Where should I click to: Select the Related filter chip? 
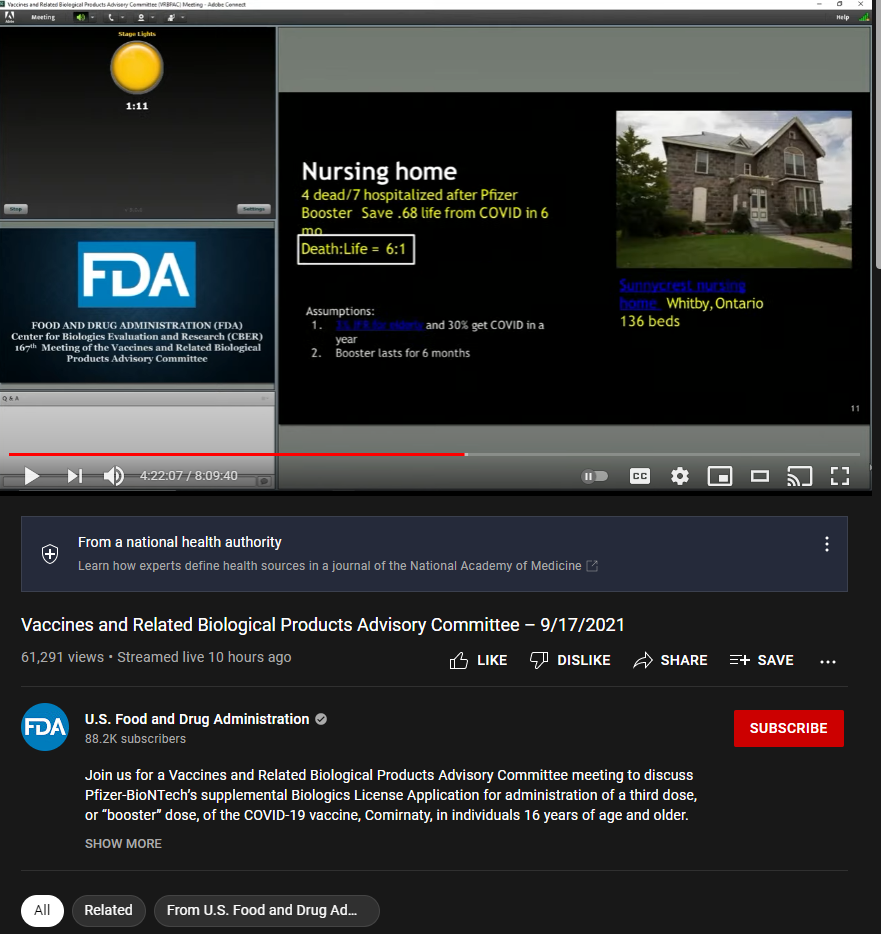click(x=108, y=910)
